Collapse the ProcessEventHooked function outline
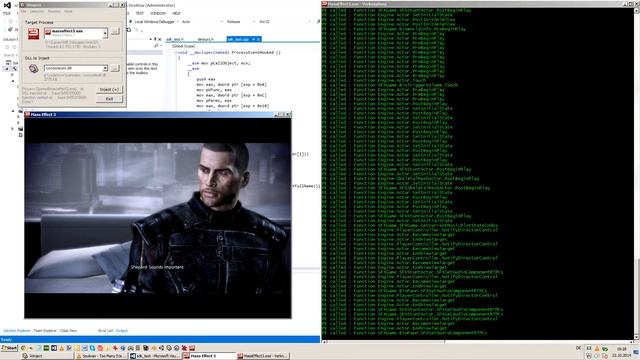 tap(176, 53)
